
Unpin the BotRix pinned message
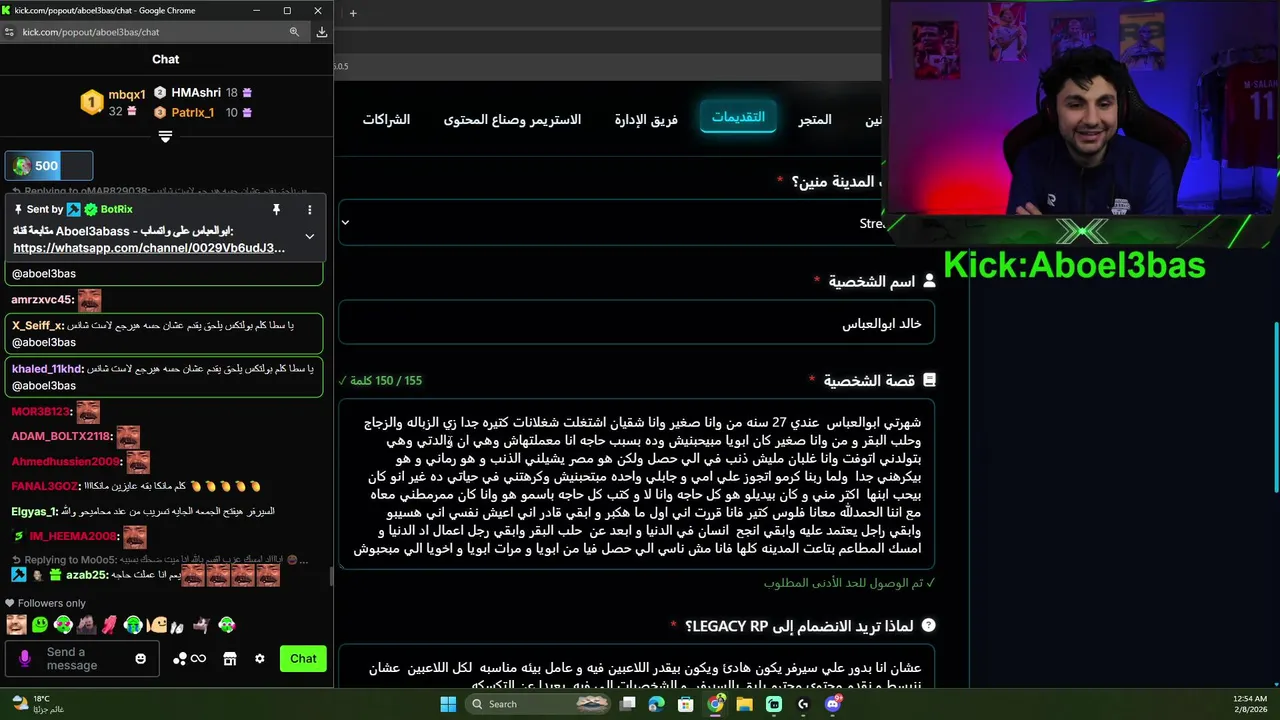pyautogui.click(x=276, y=209)
